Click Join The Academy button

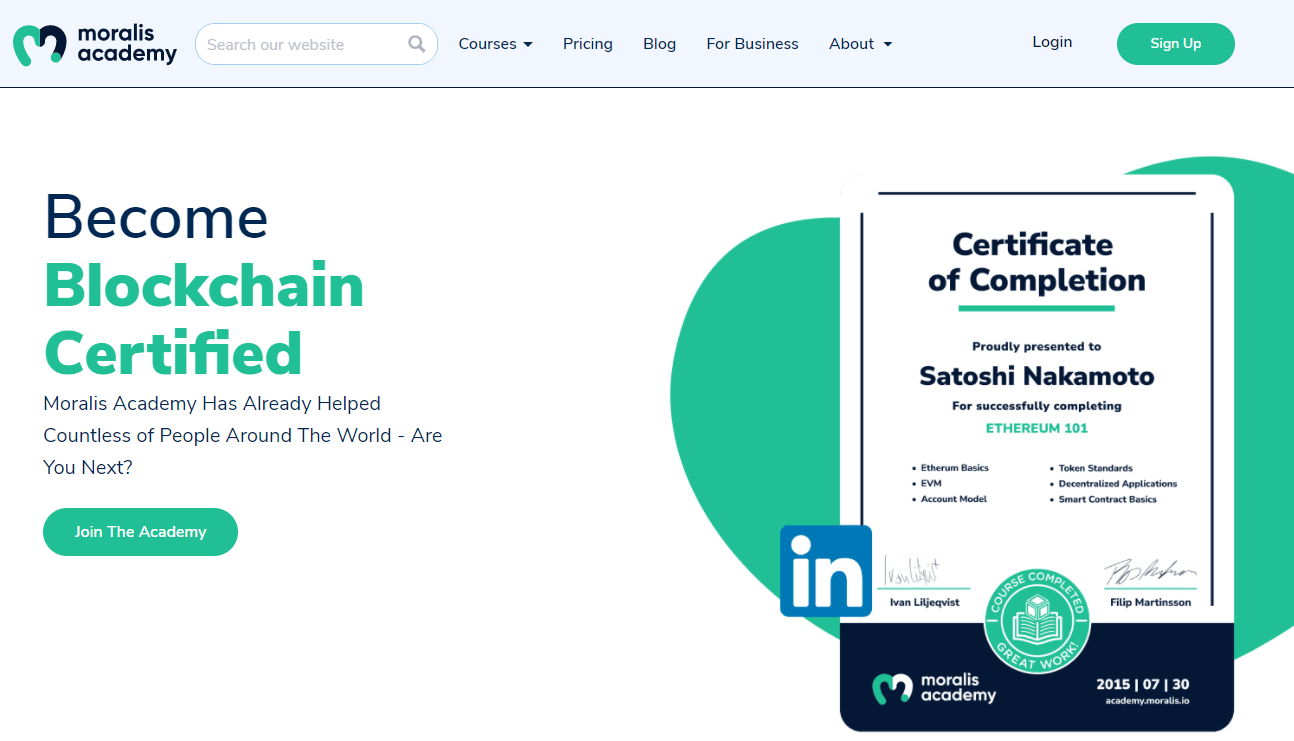pos(140,532)
